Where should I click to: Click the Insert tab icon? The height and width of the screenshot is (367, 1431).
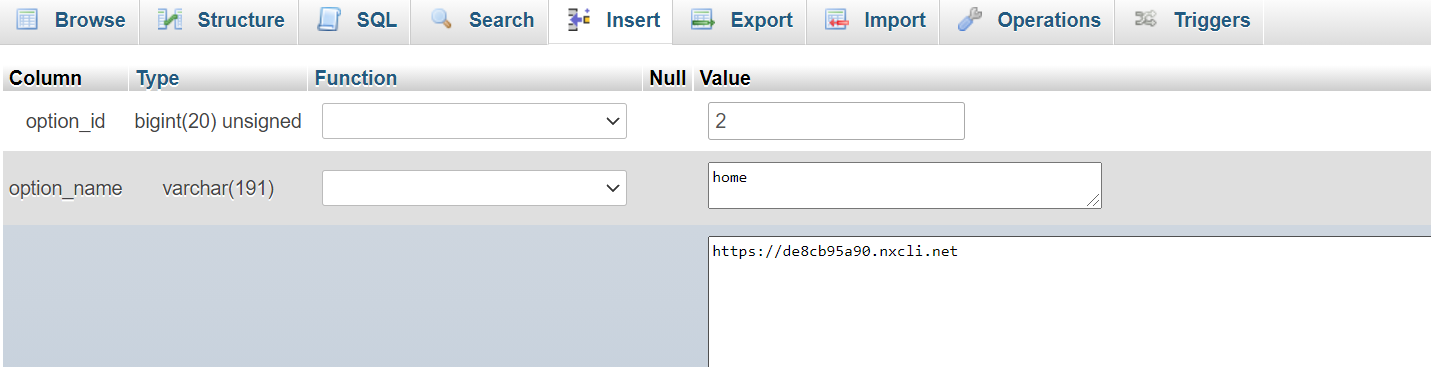(x=579, y=20)
